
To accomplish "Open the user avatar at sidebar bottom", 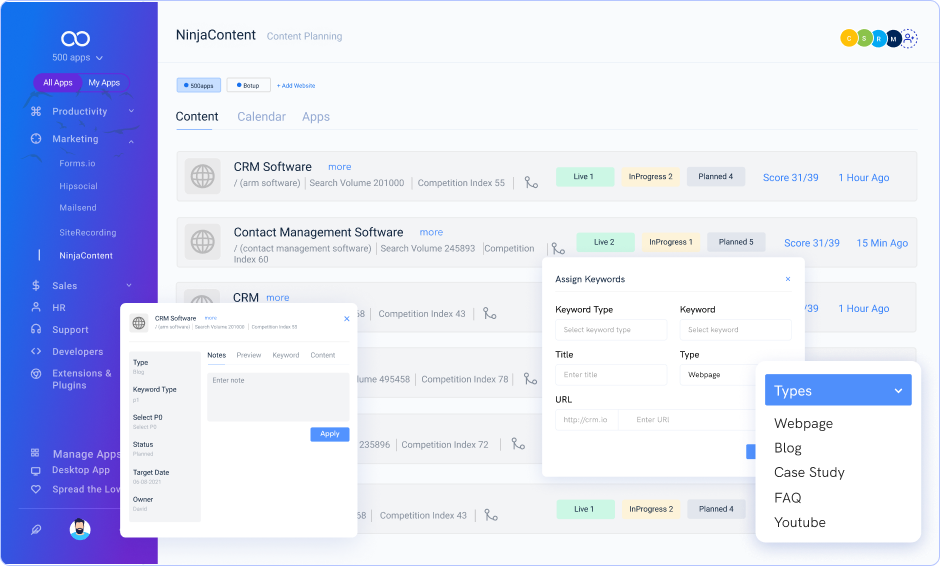I will click(x=80, y=530).
